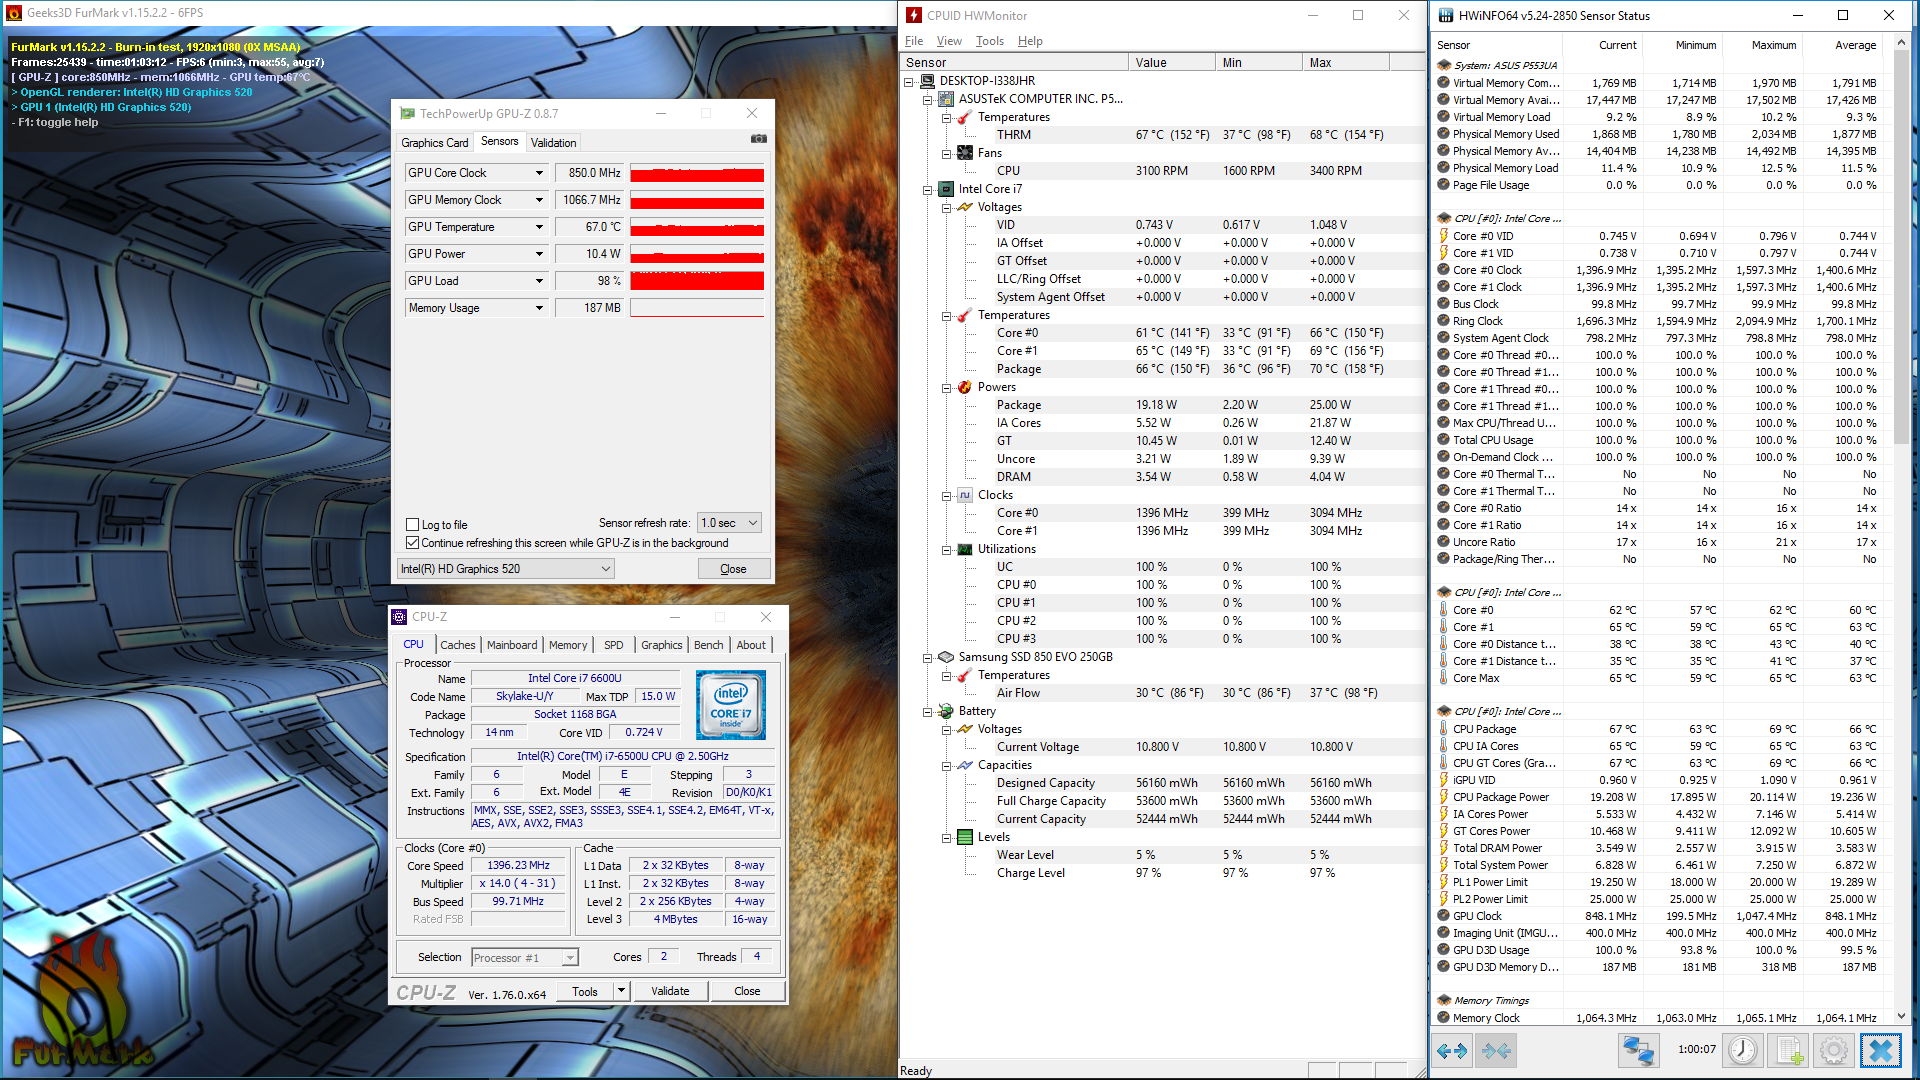The image size is (1920, 1080).
Task: Click Fans icon in HWMonitor tree
Action: [965, 153]
